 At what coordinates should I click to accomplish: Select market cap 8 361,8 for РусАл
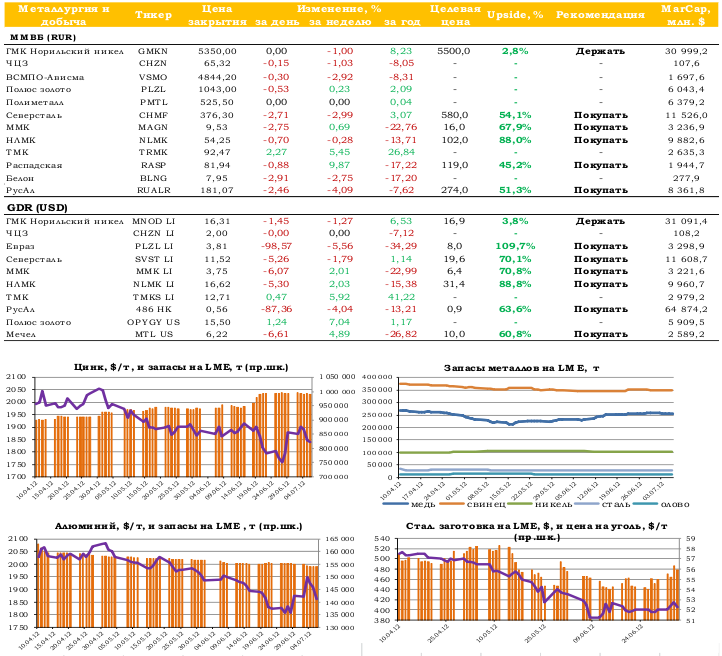coord(686,190)
